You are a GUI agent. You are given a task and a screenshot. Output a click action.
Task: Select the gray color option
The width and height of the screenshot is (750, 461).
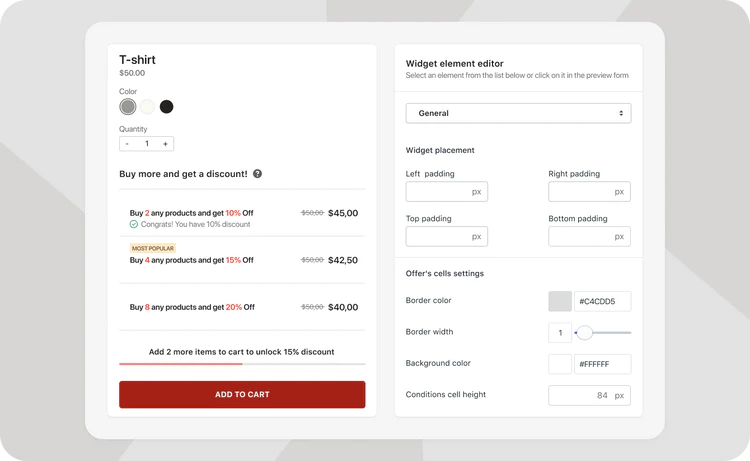tap(128, 107)
